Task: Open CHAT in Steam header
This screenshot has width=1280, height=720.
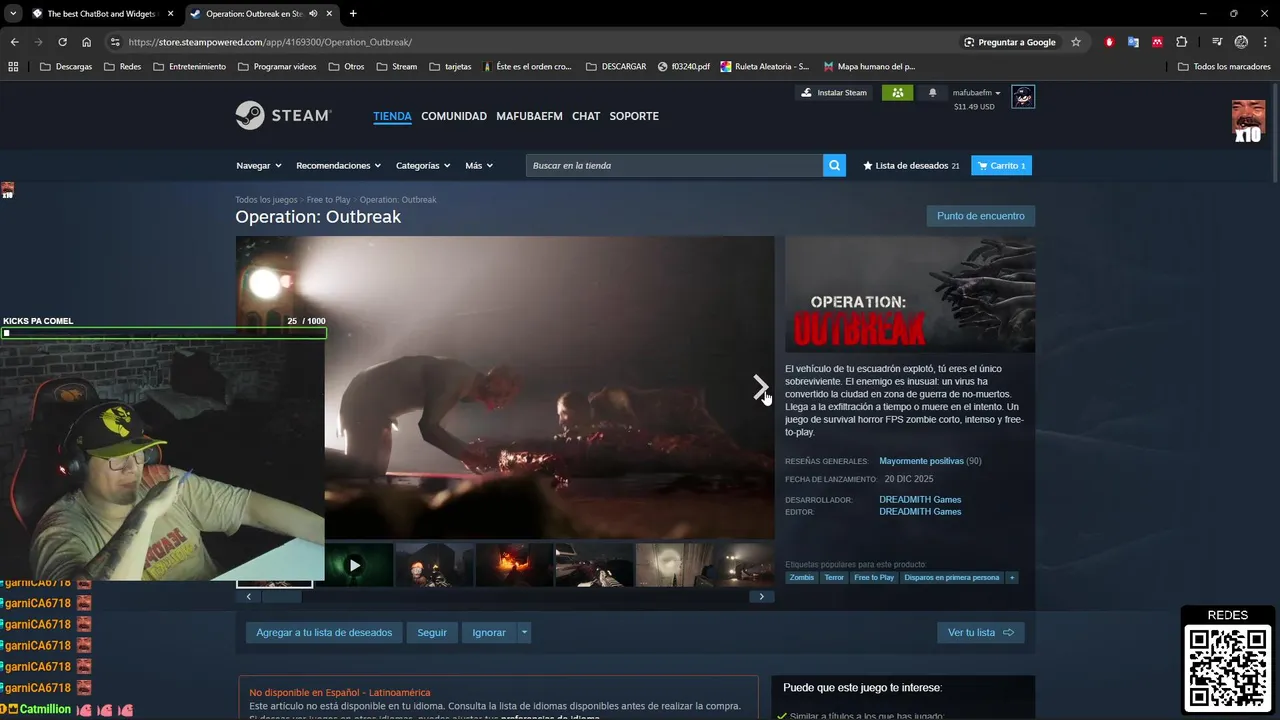Action: pyautogui.click(x=586, y=116)
